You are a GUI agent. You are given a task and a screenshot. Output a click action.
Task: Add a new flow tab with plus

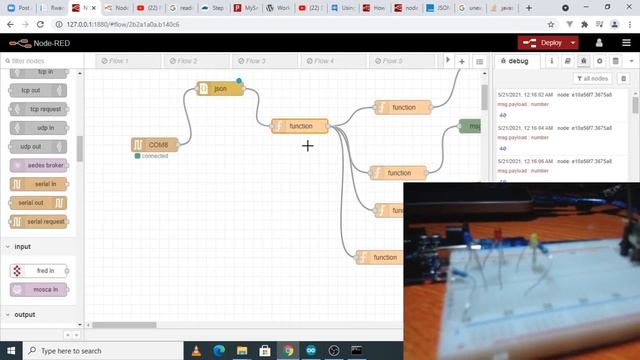click(462, 62)
